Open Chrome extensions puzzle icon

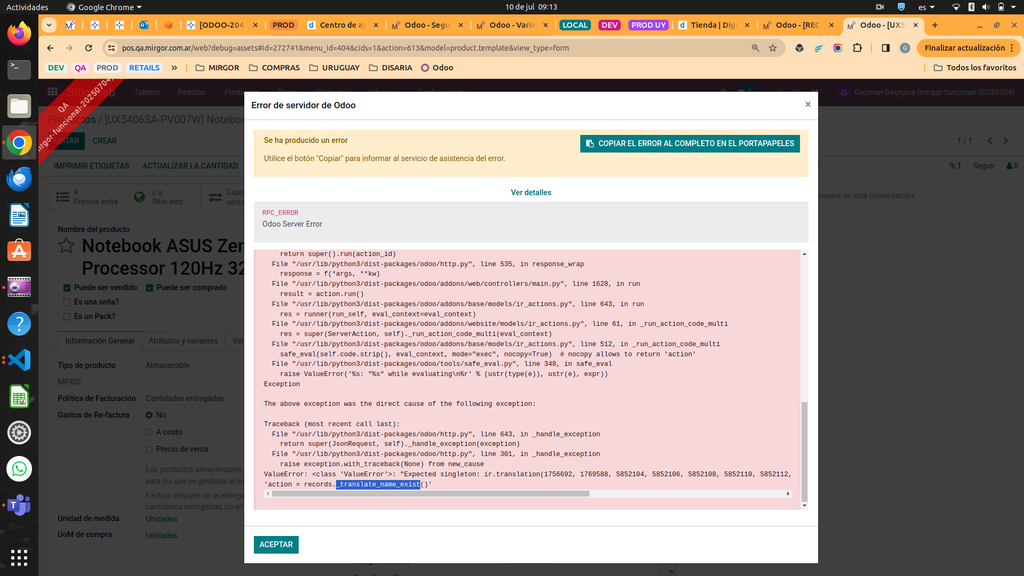click(857, 48)
